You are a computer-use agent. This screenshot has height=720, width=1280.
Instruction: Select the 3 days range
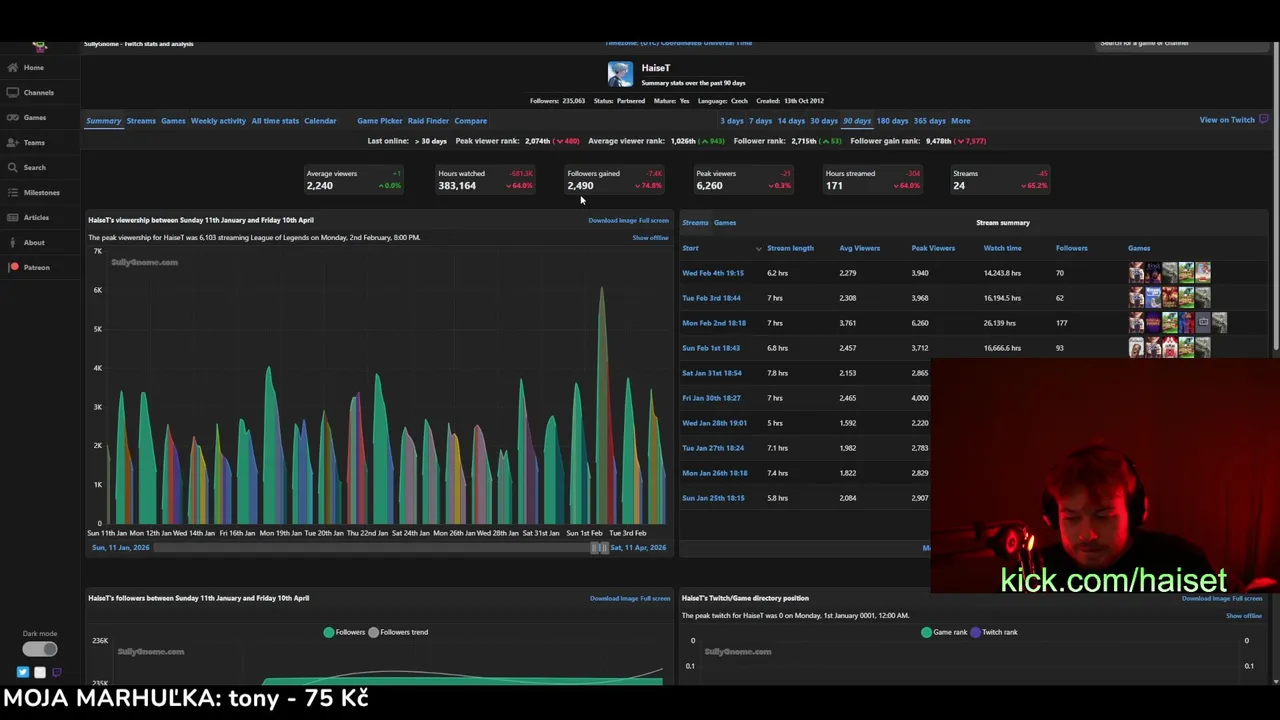[x=732, y=121]
